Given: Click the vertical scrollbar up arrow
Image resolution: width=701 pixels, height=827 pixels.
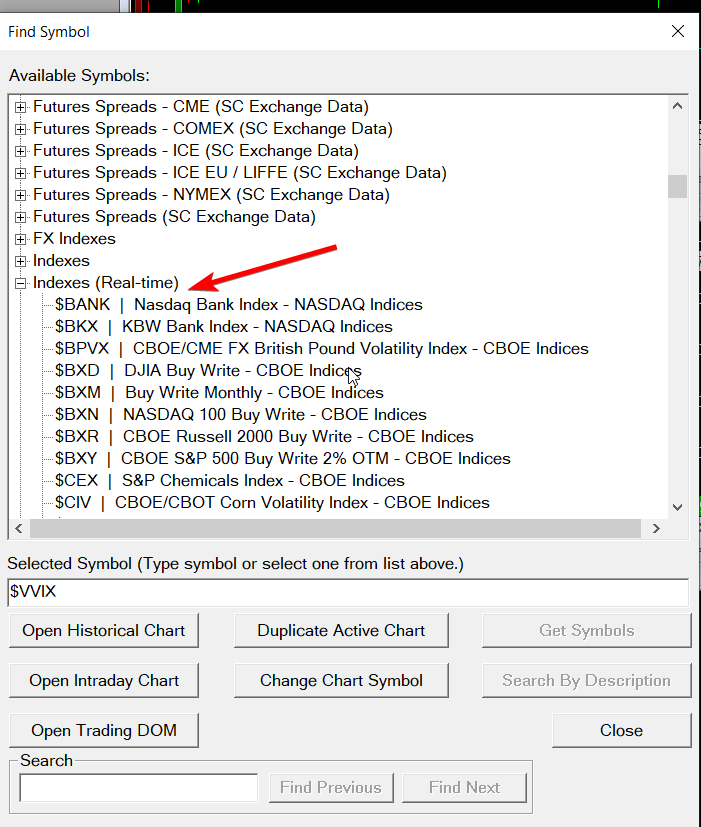Looking at the screenshot, I should tap(677, 106).
